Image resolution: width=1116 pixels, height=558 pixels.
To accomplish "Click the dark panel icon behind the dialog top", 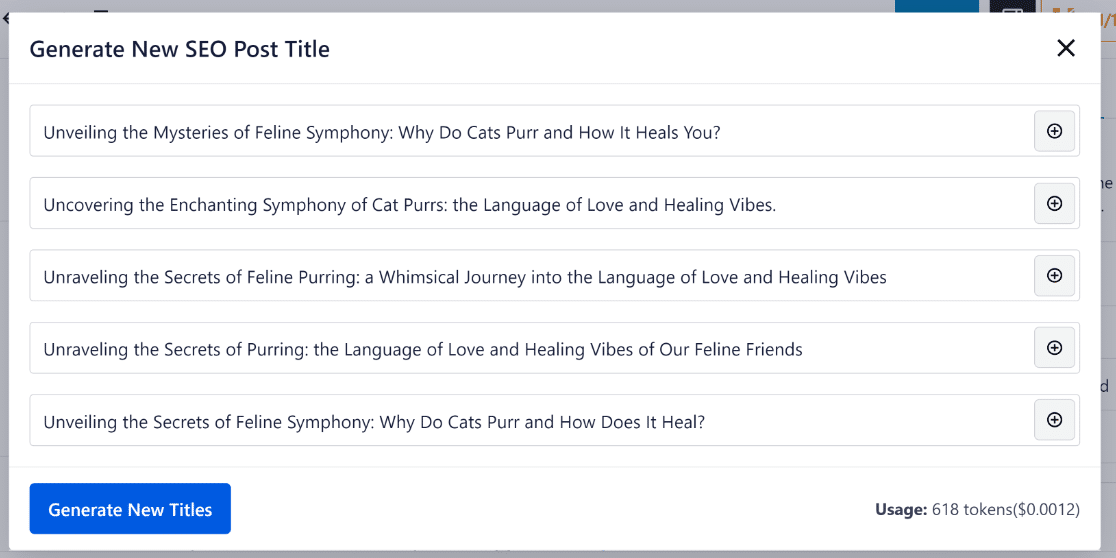I will coord(1012,6).
